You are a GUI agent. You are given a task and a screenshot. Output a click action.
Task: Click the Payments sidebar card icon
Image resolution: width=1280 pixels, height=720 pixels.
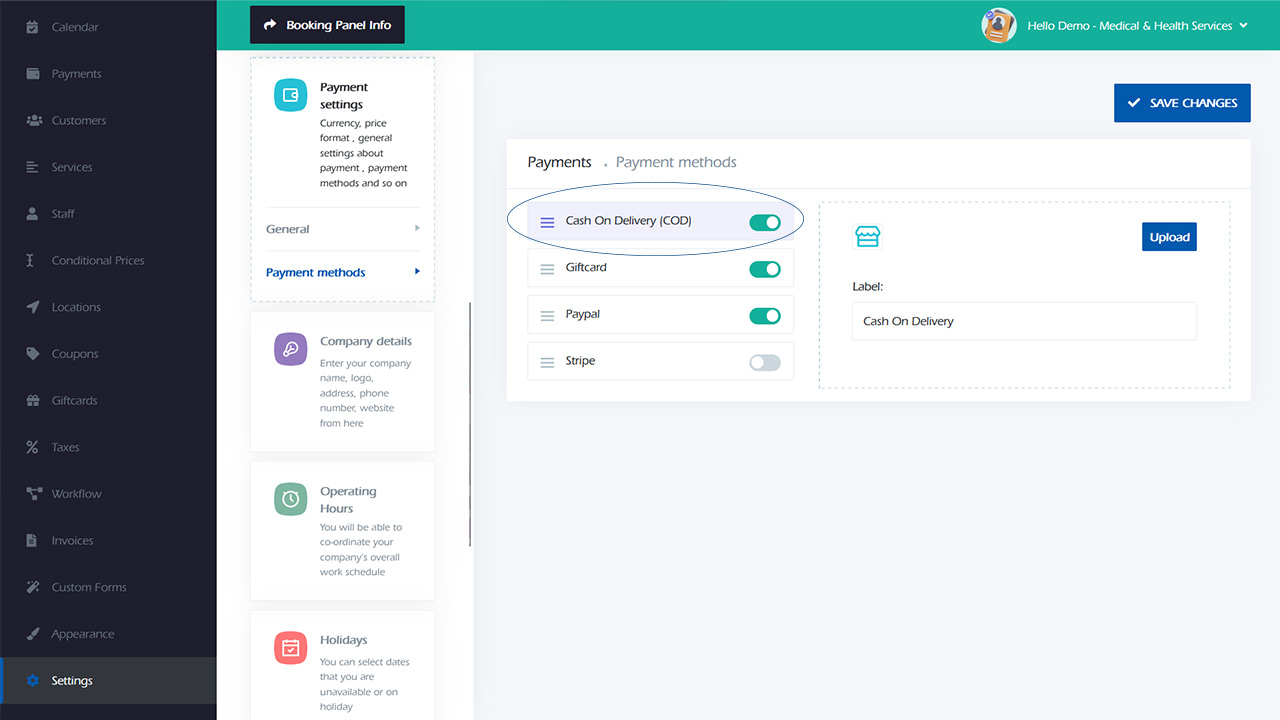(32, 74)
